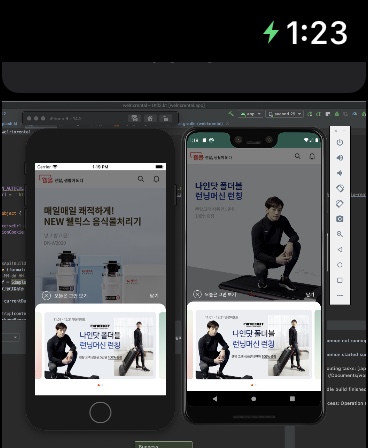Take emulator screenshot with camera icon
This screenshot has width=368, height=448.
[340, 219]
